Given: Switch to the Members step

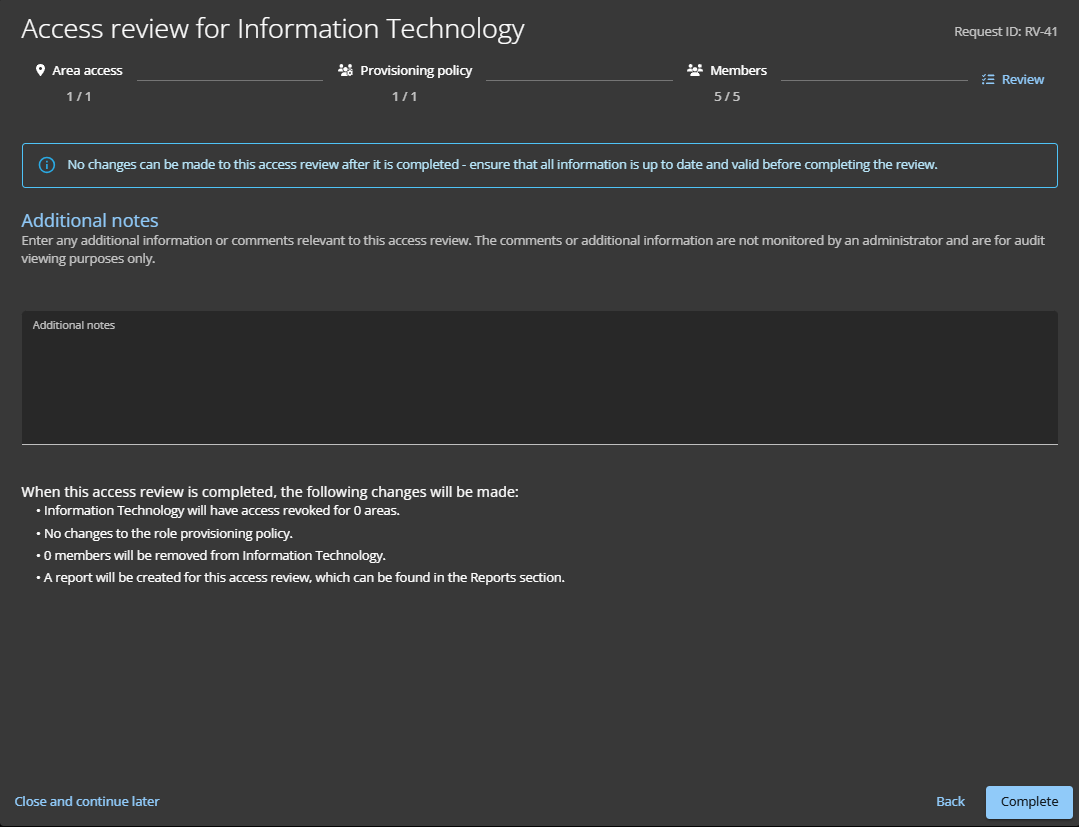Looking at the screenshot, I should point(738,71).
